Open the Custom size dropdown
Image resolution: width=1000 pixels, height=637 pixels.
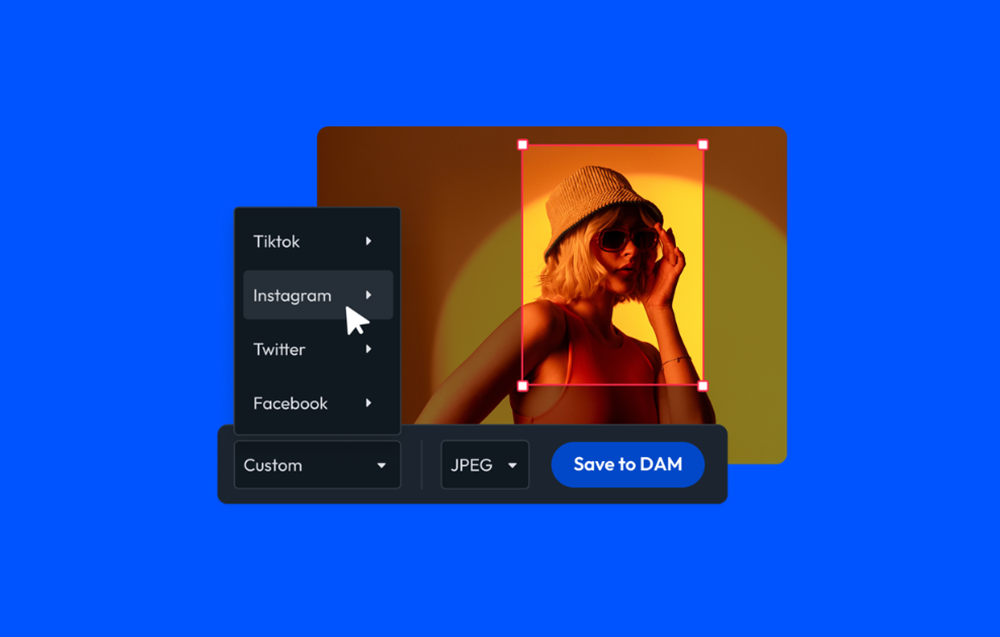point(317,464)
